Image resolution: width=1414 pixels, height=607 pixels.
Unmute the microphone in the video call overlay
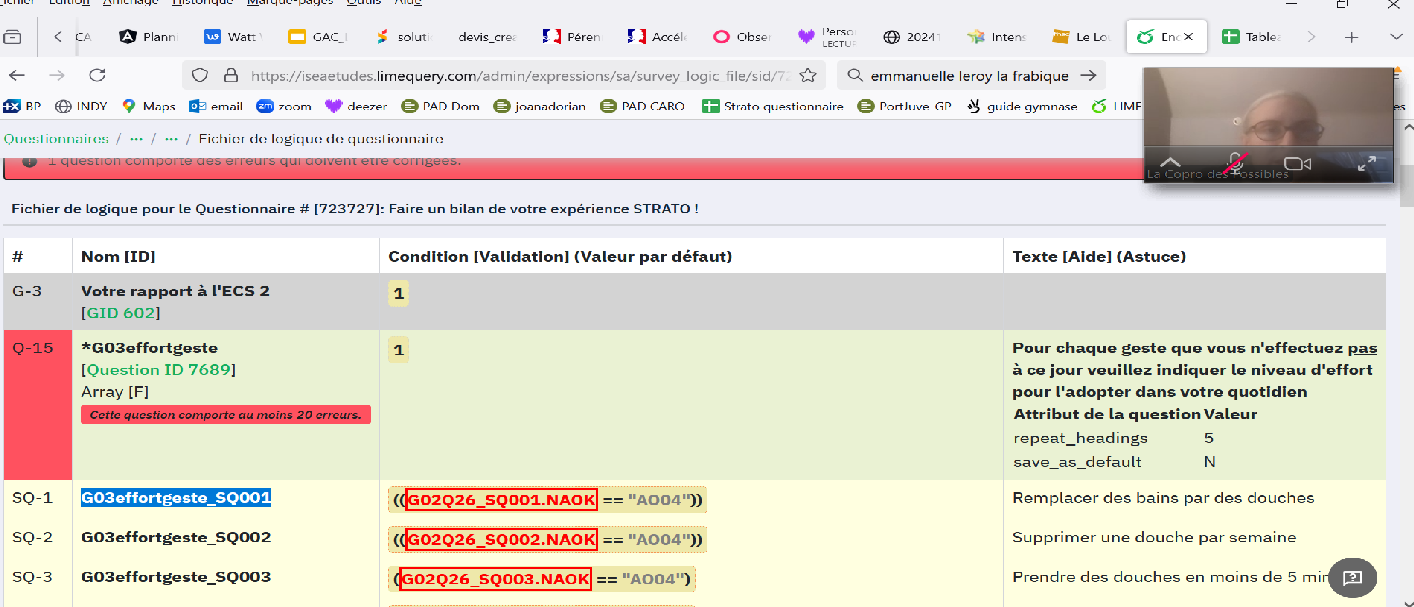click(x=1236, y=163)
